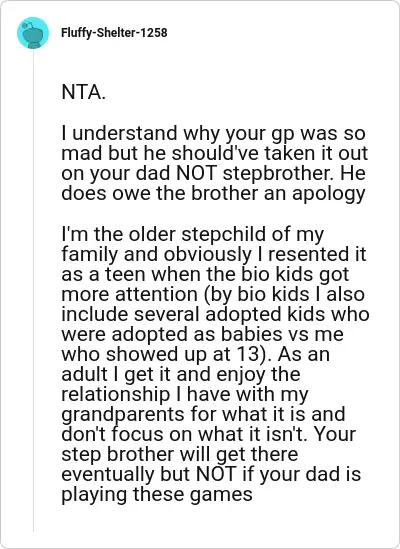Click the paragraph starting "I understand why your gp"

[x=214, y=163]
